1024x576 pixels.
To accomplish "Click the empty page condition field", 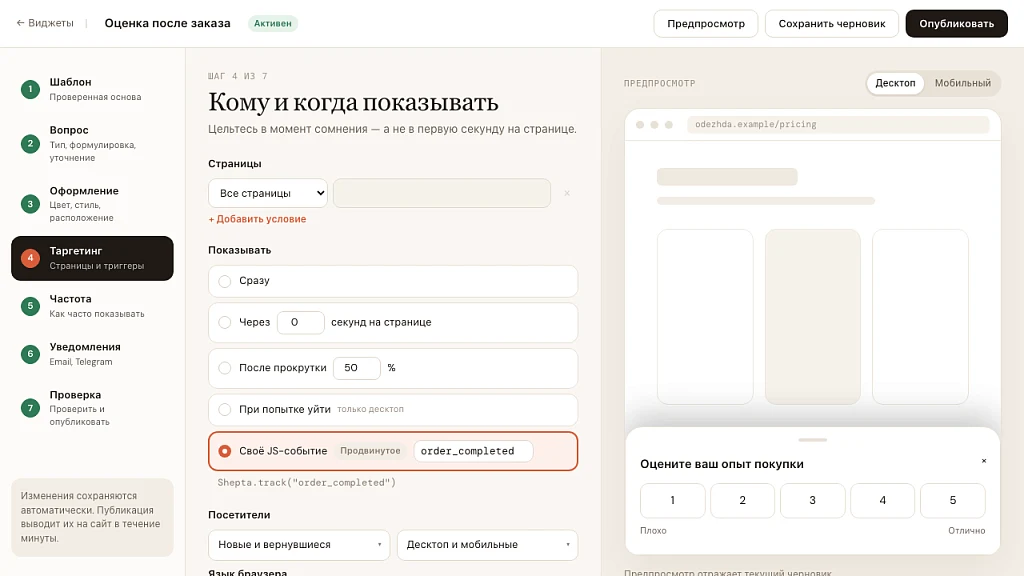I will point(441,193).
